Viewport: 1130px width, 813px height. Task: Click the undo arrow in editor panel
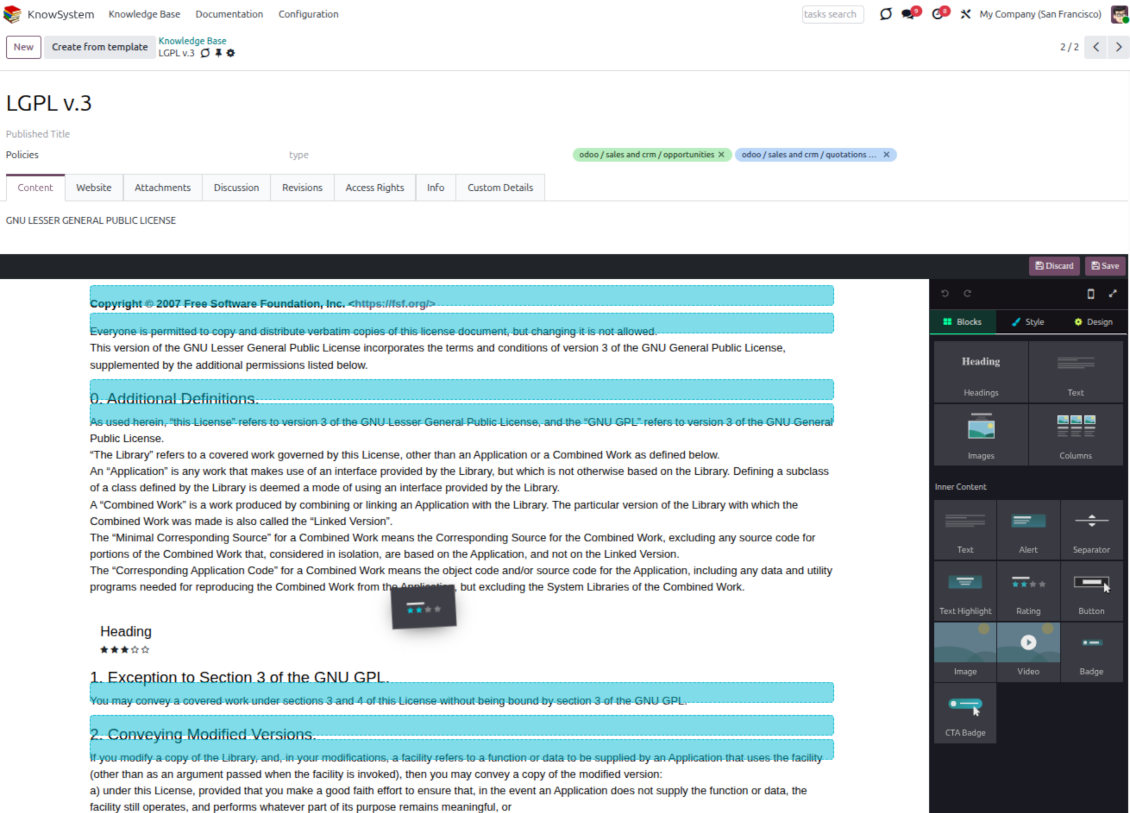tap(945, 294)
